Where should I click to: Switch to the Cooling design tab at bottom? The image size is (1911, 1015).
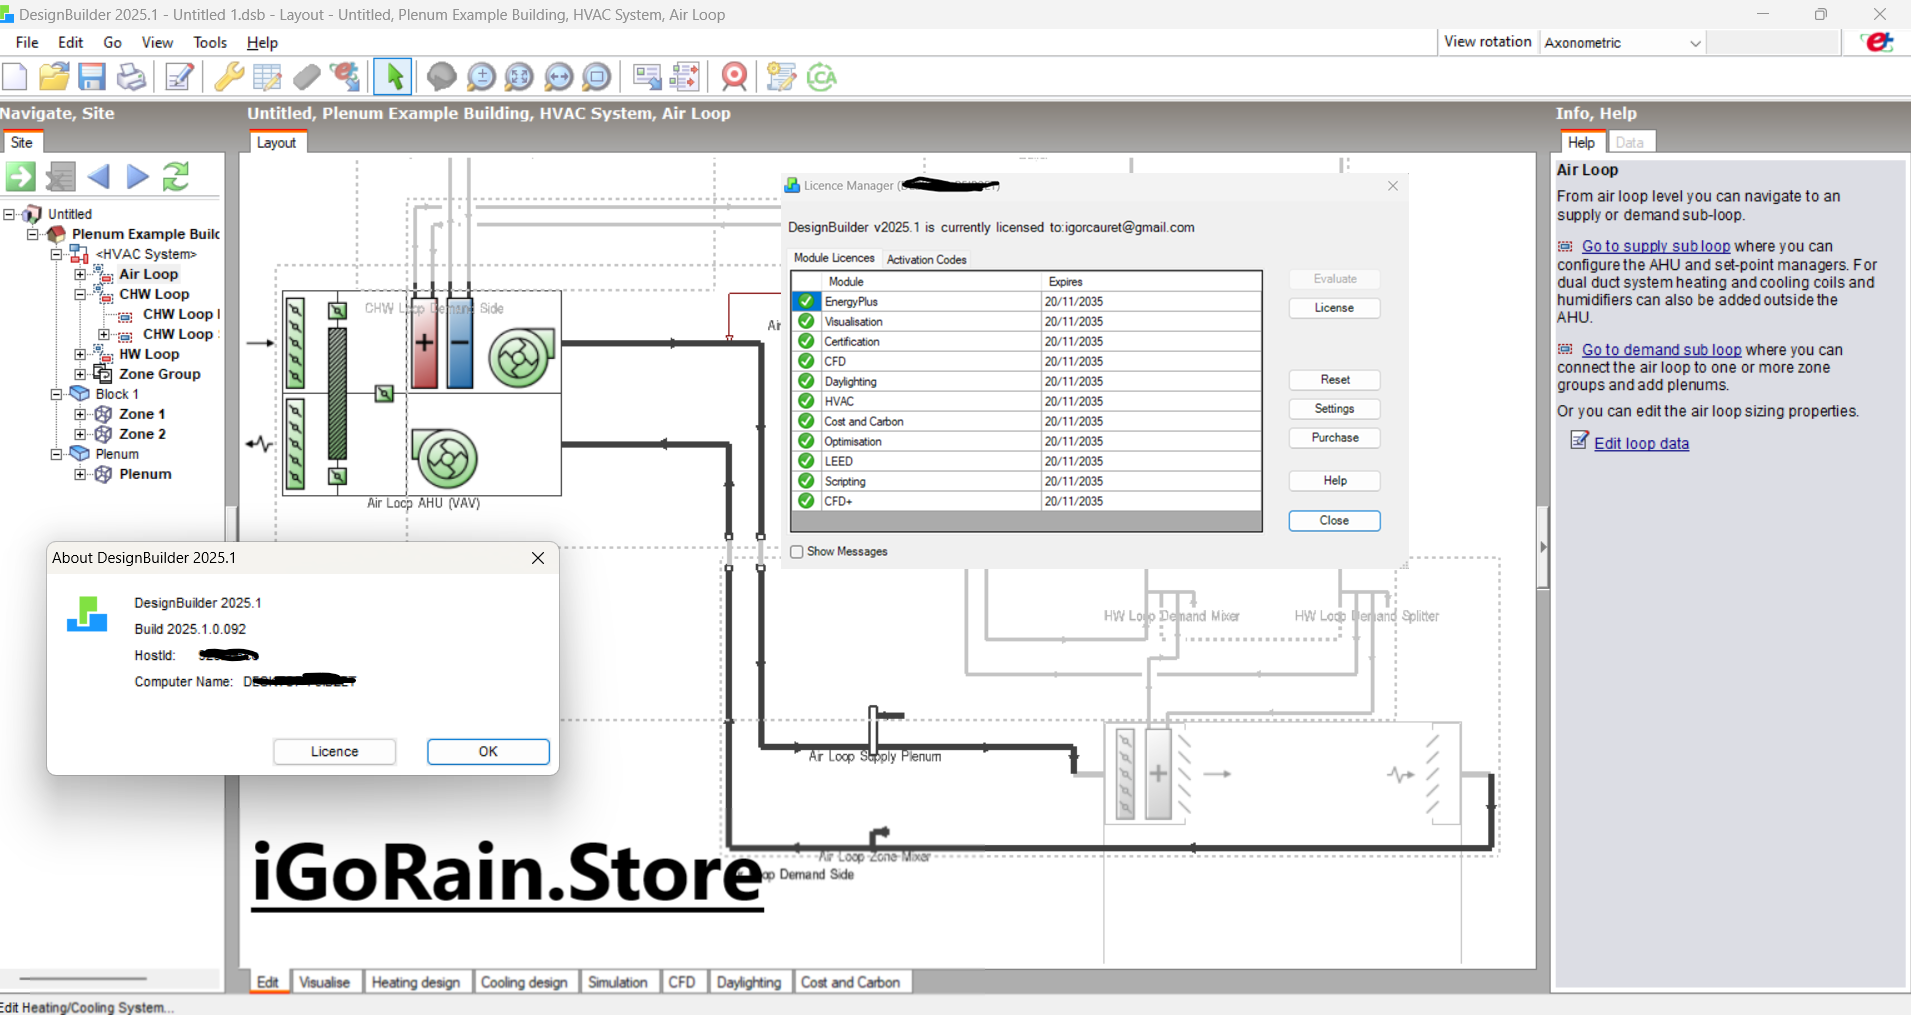[525, 982]
